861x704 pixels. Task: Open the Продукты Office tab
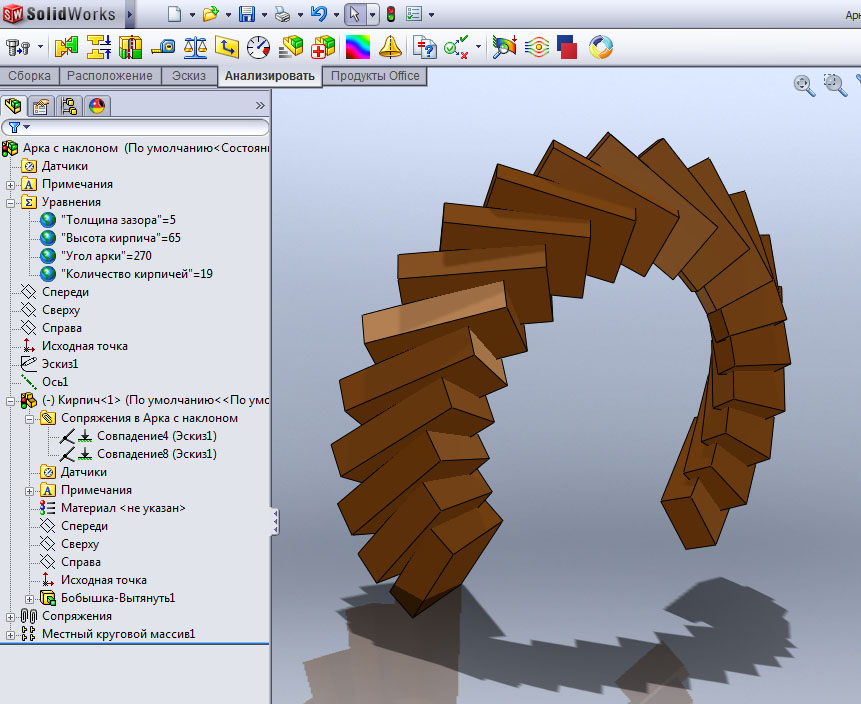pos(375,76)
